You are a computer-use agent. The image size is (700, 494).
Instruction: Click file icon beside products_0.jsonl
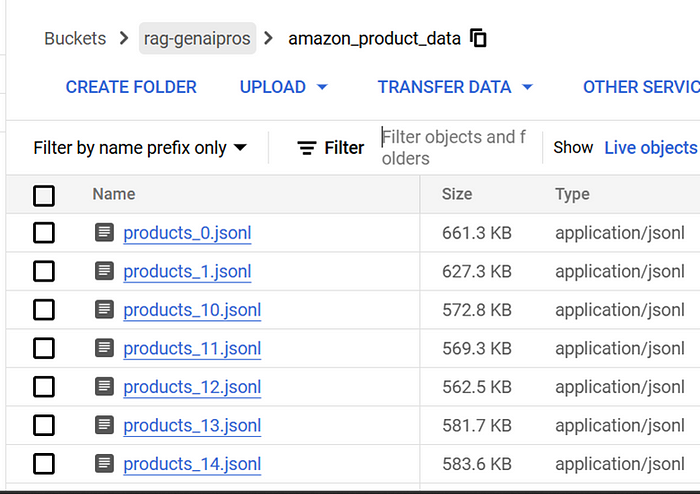(x=104, y=233)
